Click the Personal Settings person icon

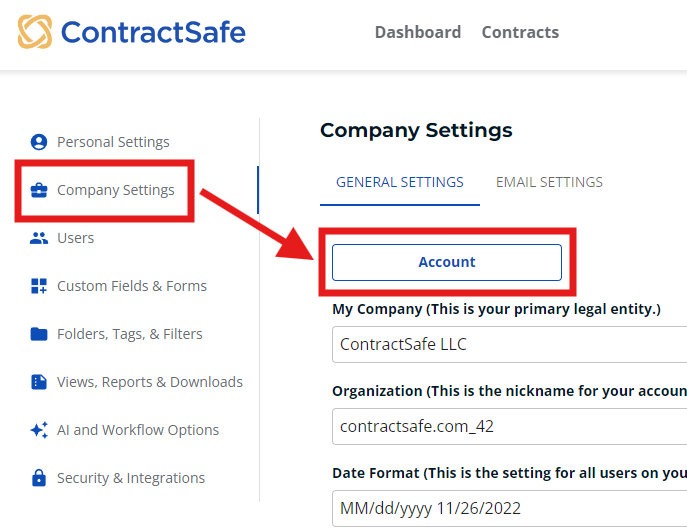point(39,142)
